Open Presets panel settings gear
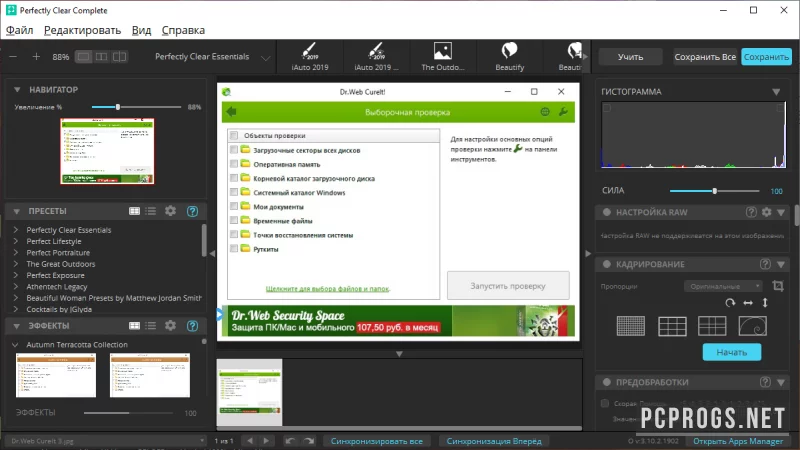The image size is (800, 450). [170, 211]
